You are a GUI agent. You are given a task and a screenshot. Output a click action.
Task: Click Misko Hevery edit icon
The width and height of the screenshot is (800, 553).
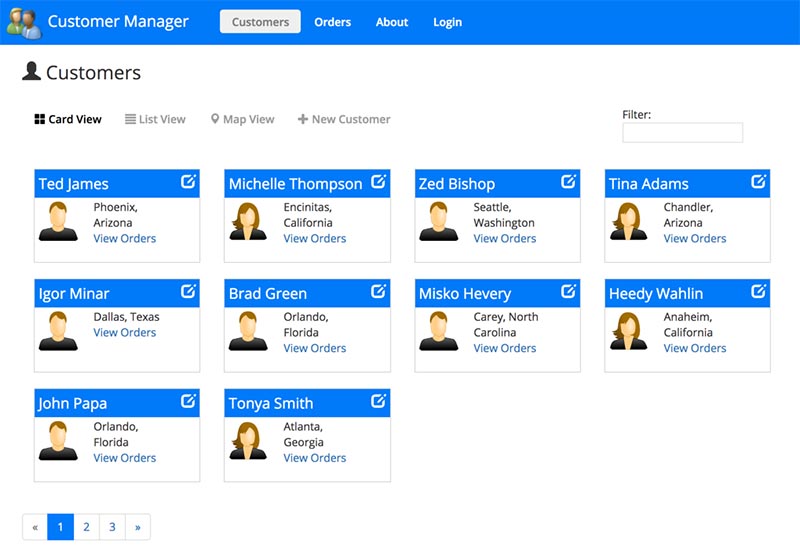[x=568, y=291]
